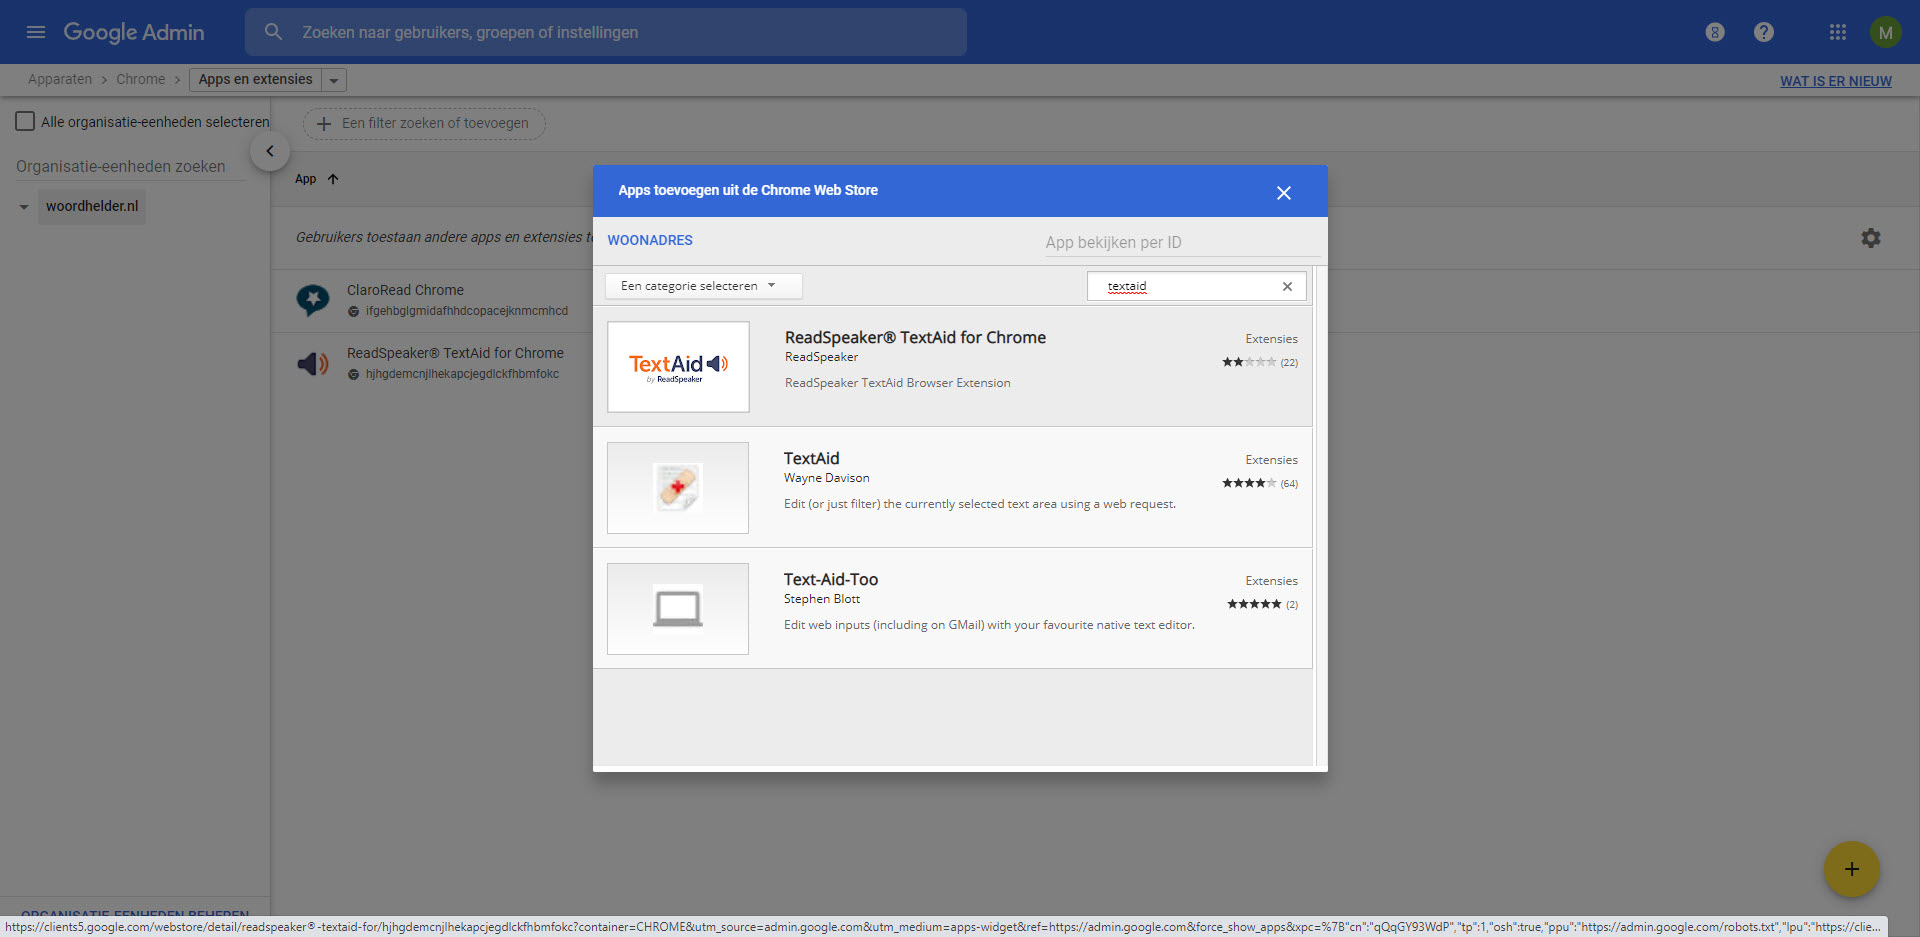The image size is (1920, 937).
Task: Open TextAid by Wayne Davison result
Action: 811,458
